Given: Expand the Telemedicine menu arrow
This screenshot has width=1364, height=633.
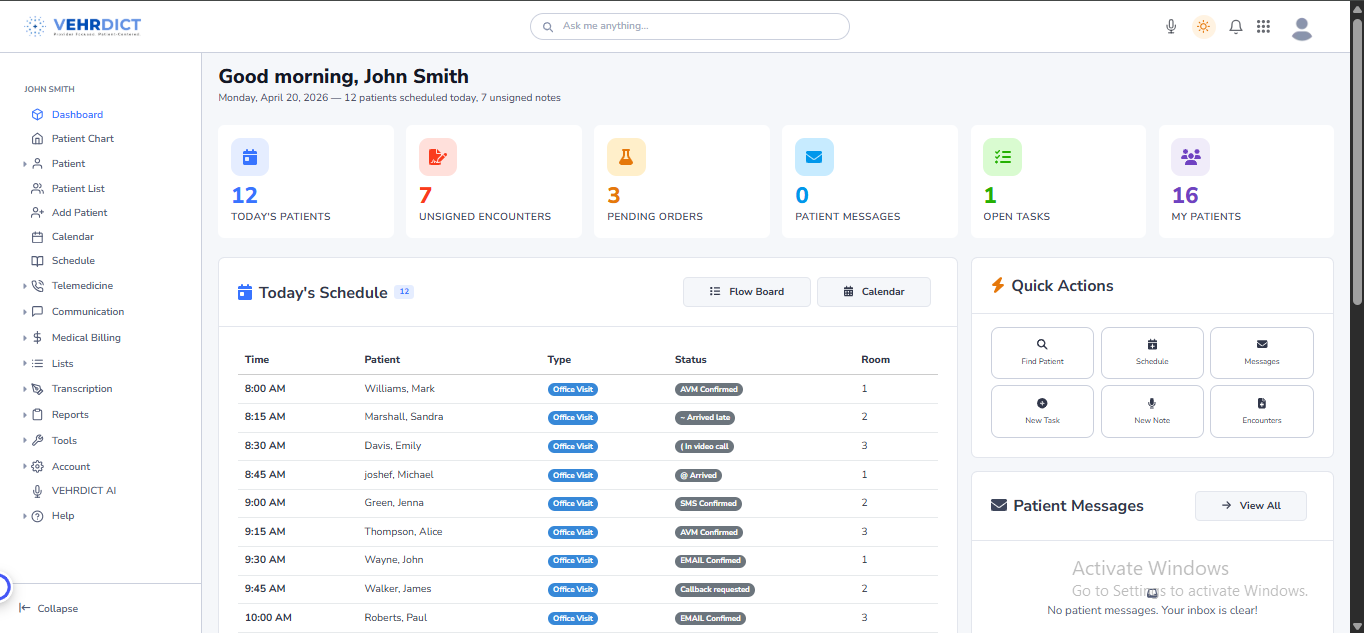Looking at the screenshot, I should (x=25, y=286).
